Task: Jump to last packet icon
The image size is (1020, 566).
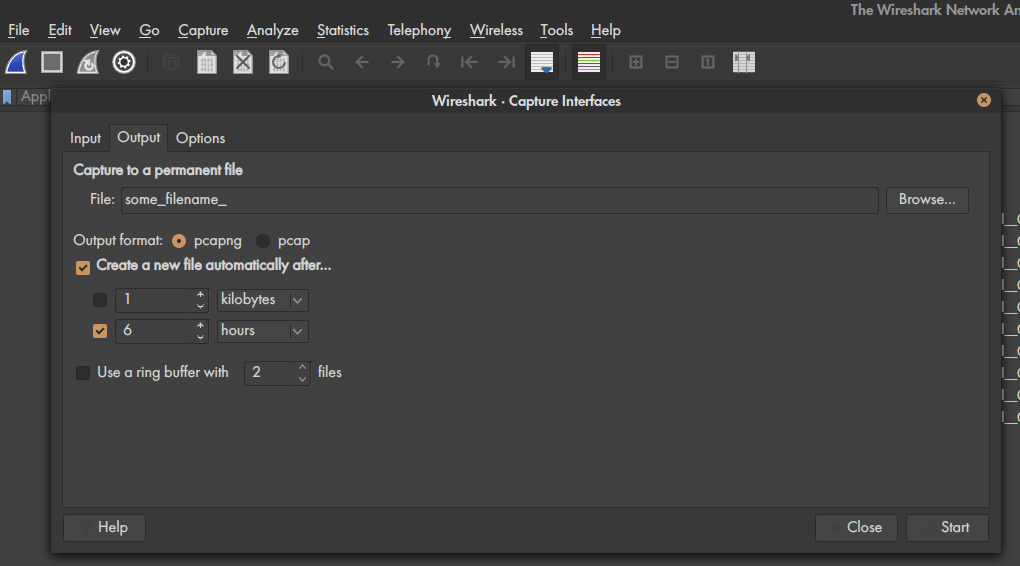Action: (505, 62)
